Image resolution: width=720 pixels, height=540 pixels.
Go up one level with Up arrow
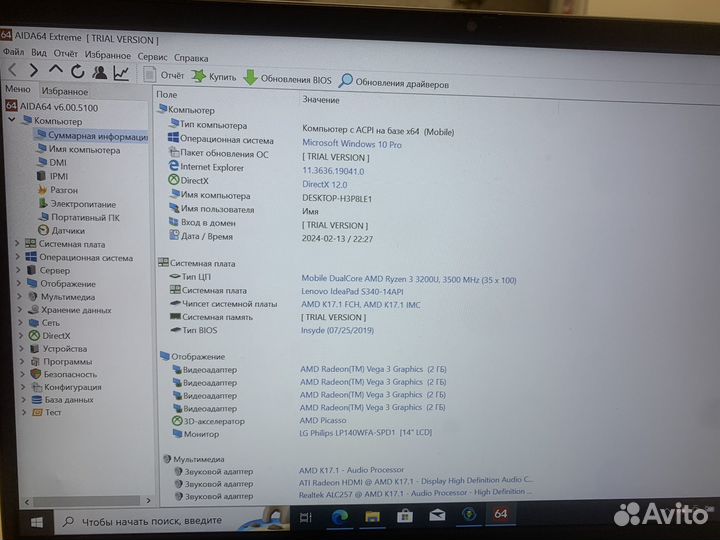click(56, 70)
